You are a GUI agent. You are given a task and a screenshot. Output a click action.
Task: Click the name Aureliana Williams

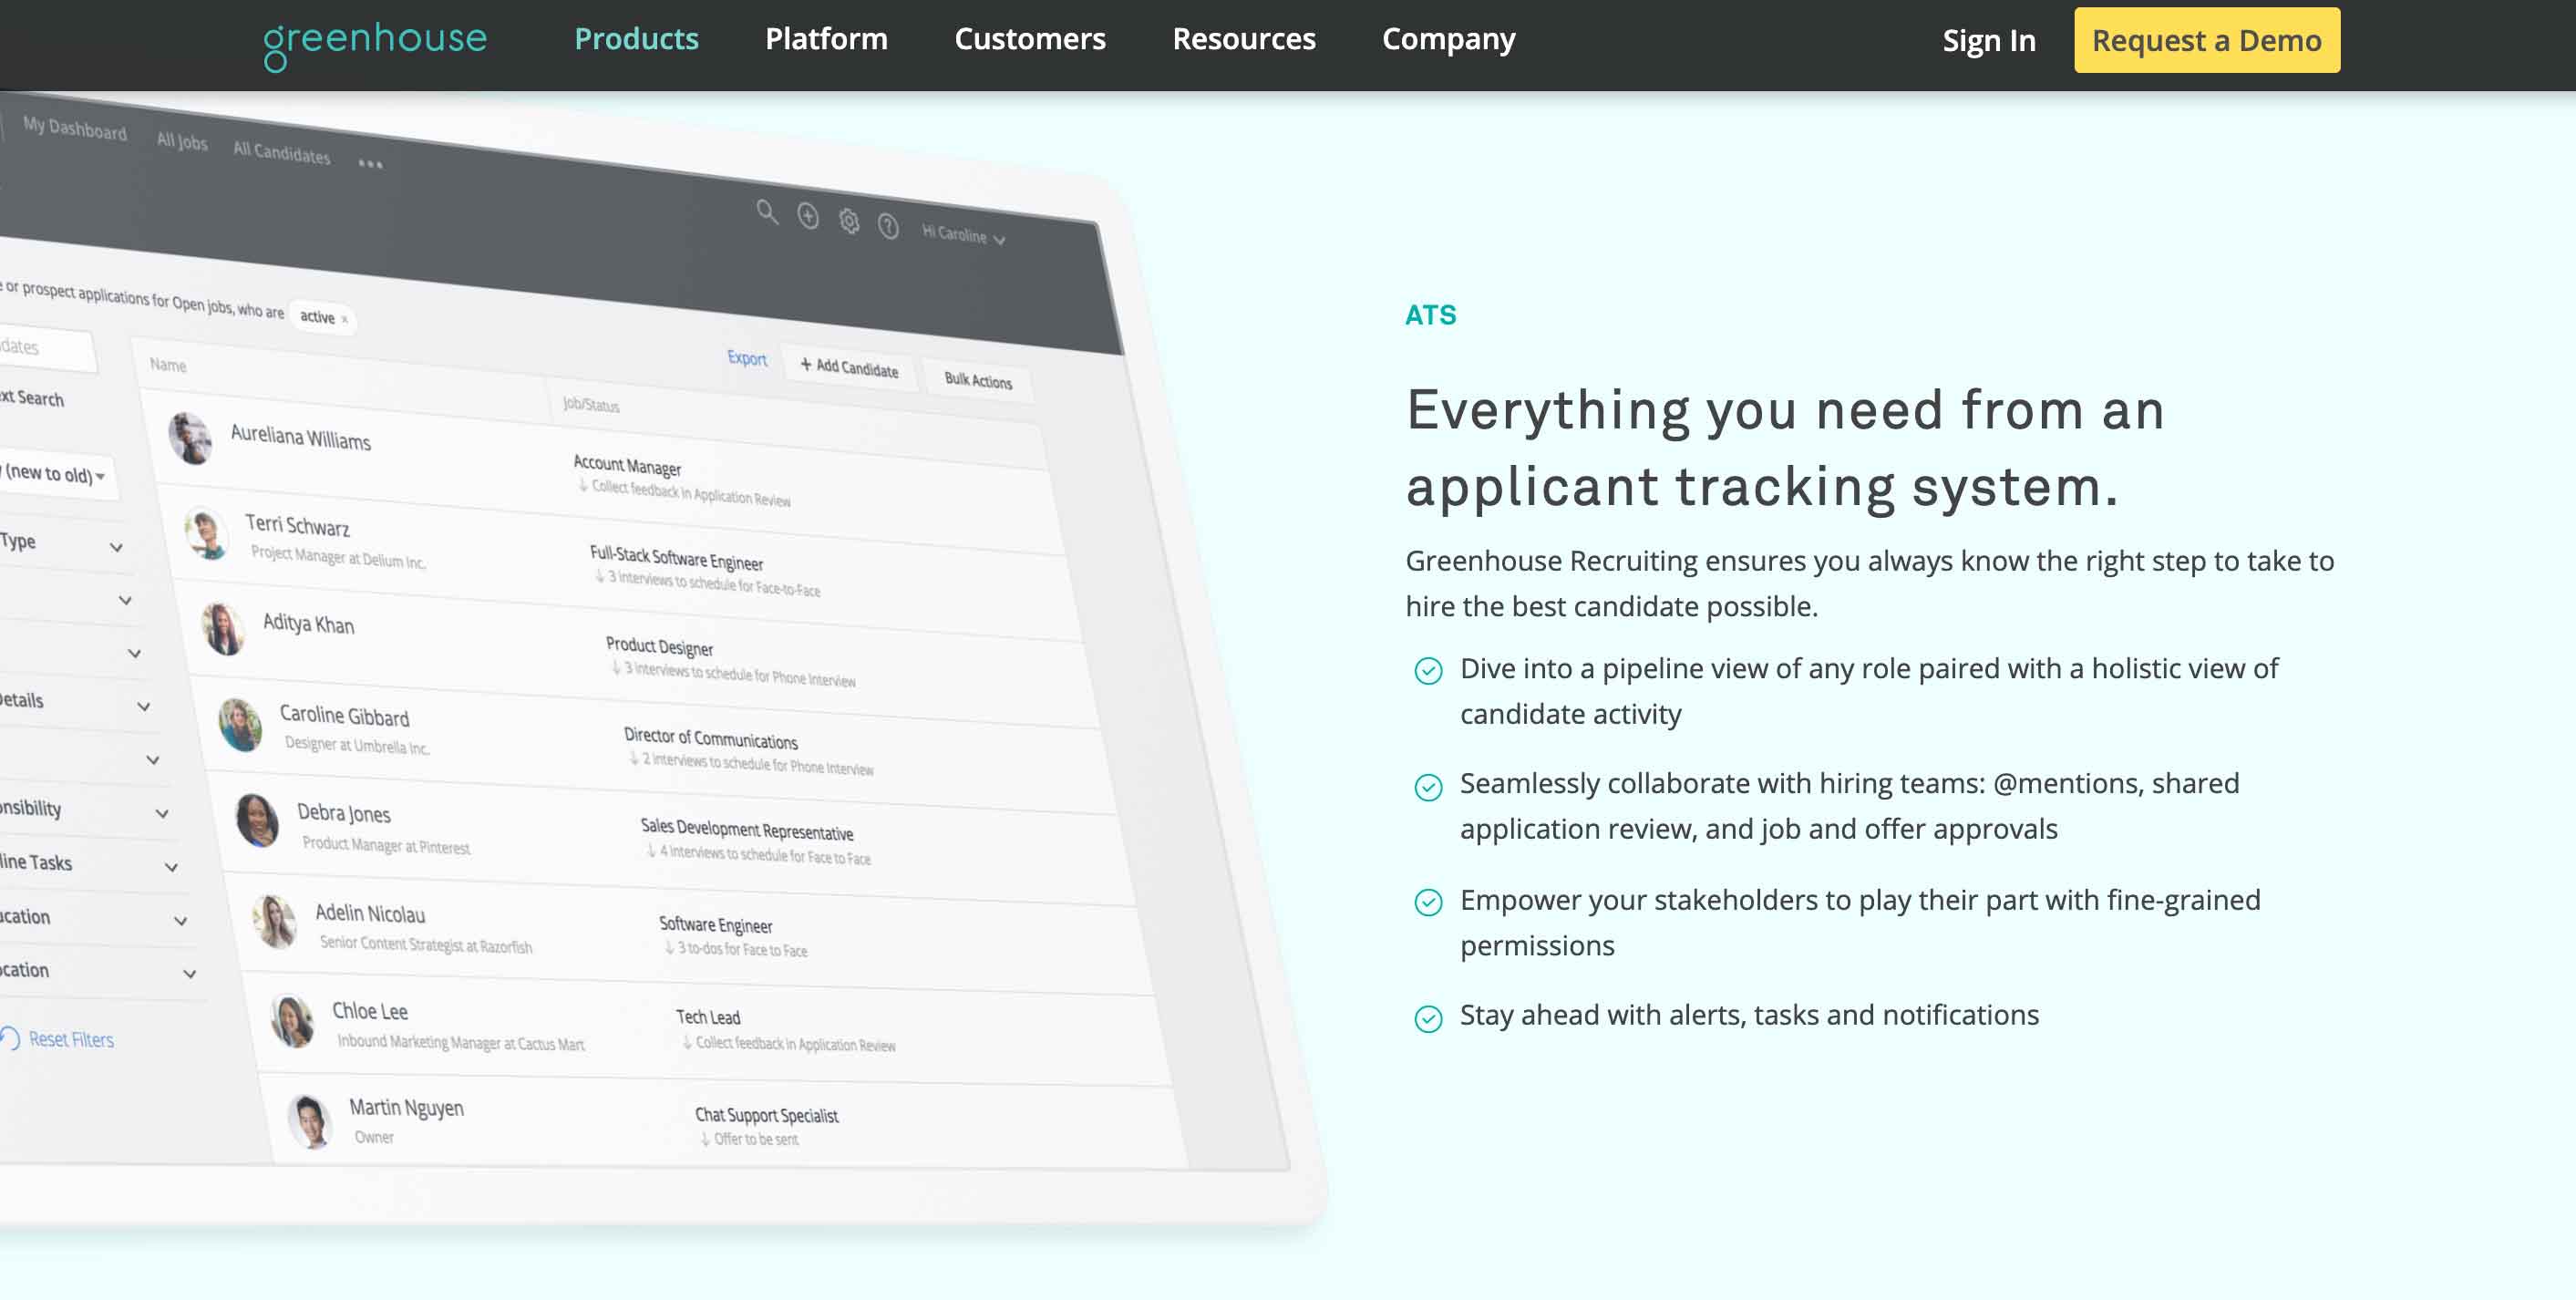pos(301,437)
